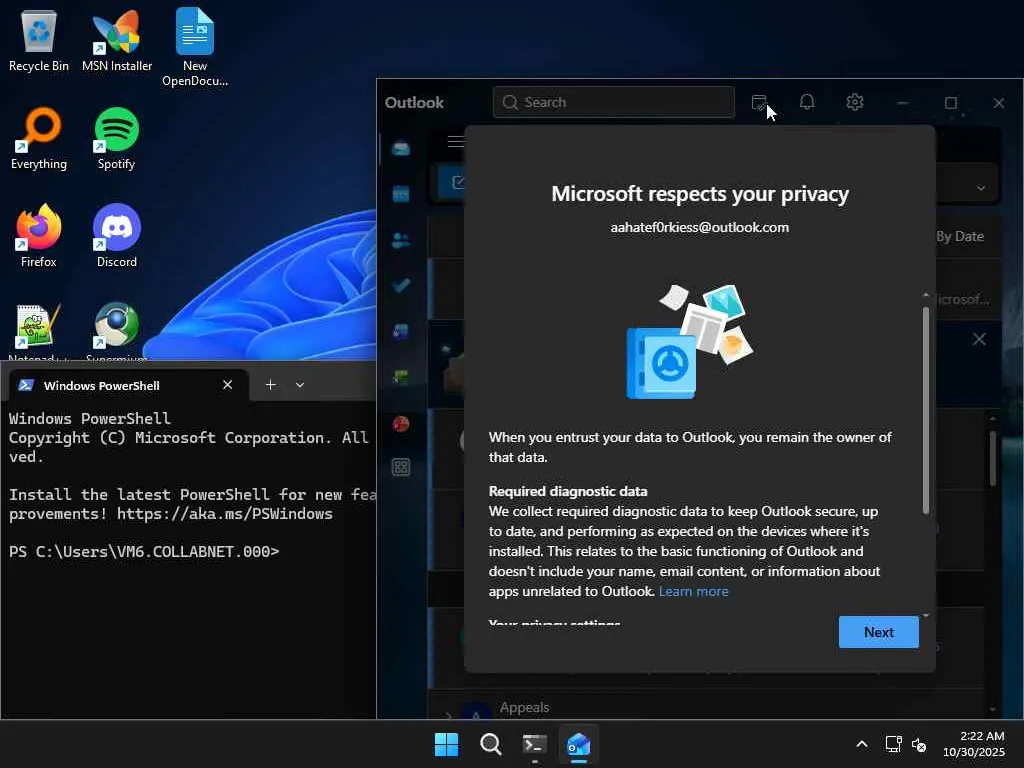Click Next in the privacy dialog

tap(878, 632)
